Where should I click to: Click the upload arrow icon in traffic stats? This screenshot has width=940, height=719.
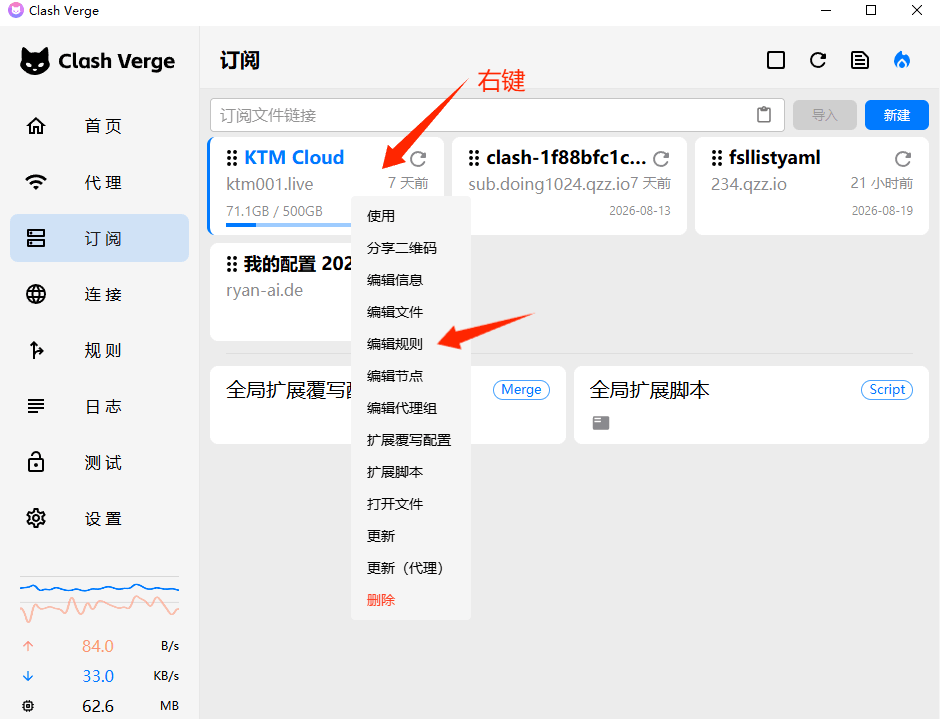tap(28, 646)
